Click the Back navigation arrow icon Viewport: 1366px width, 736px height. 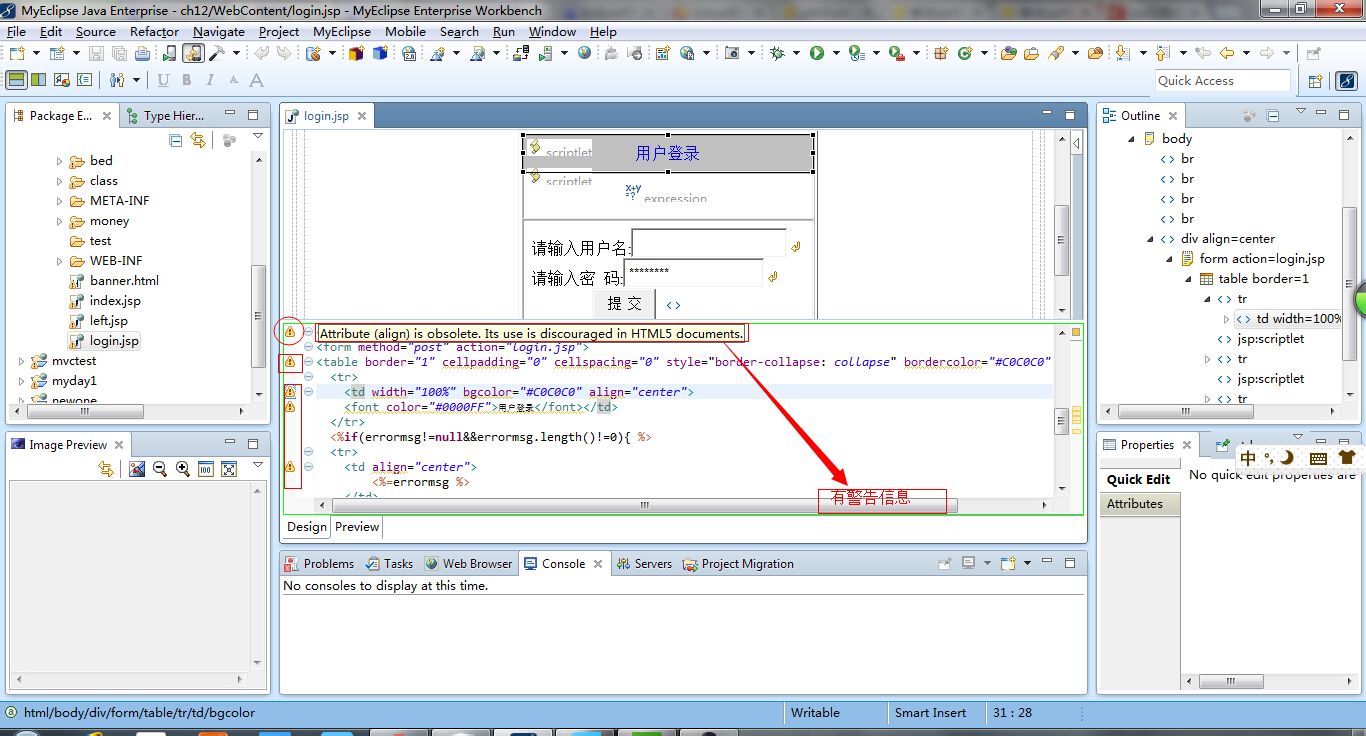pos(1227,53)
